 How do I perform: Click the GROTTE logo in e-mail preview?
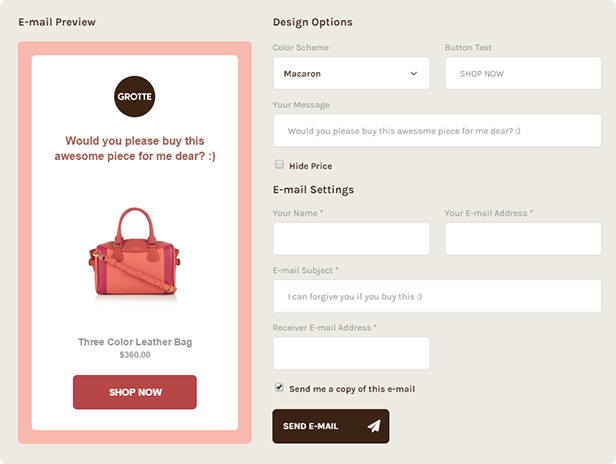pyautogui.click(x=135, y=96)
